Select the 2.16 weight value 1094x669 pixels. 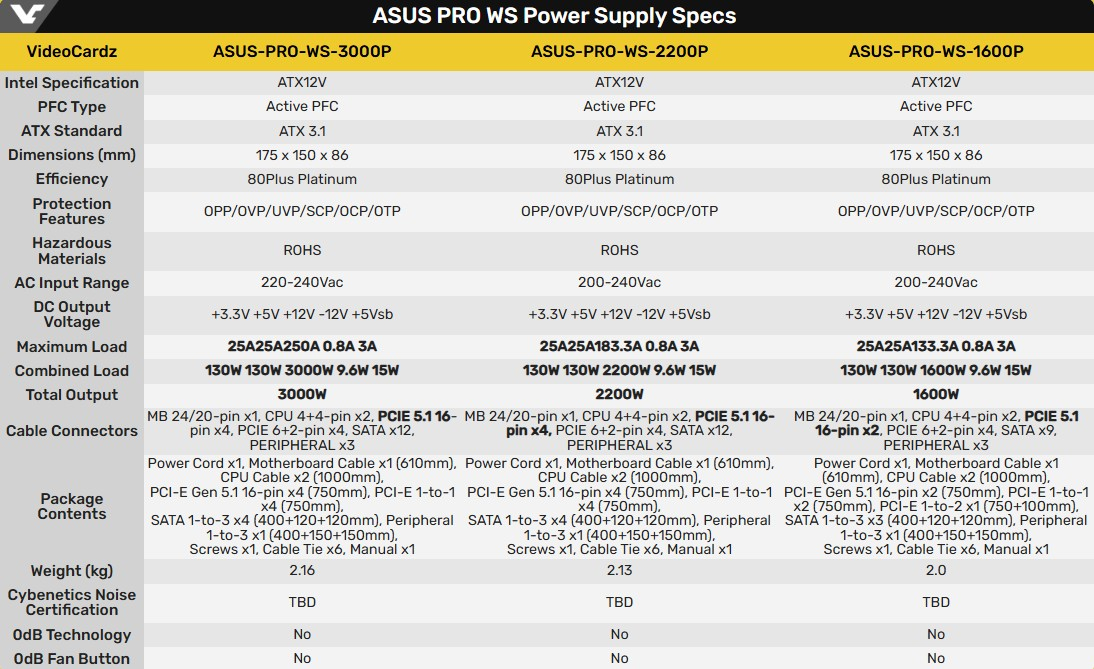[x=302, y=571]
